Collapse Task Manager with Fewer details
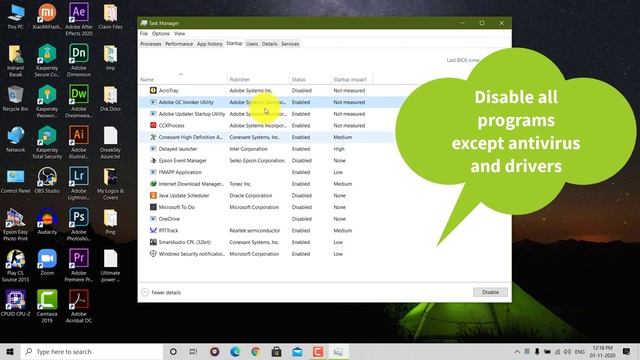640x360 pixels. pos(161,292)
